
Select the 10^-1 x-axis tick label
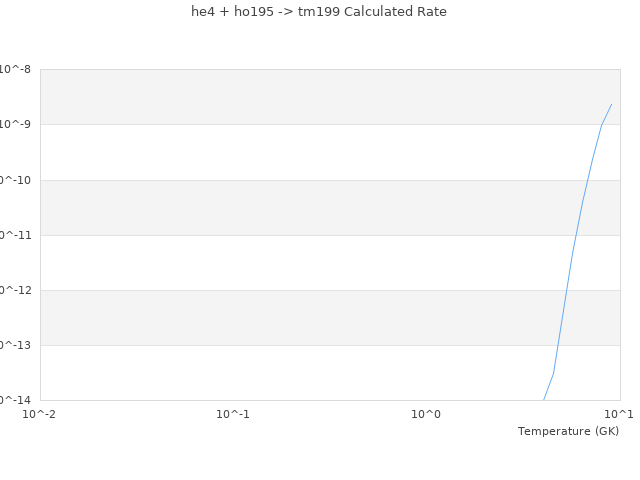(233, 414)
